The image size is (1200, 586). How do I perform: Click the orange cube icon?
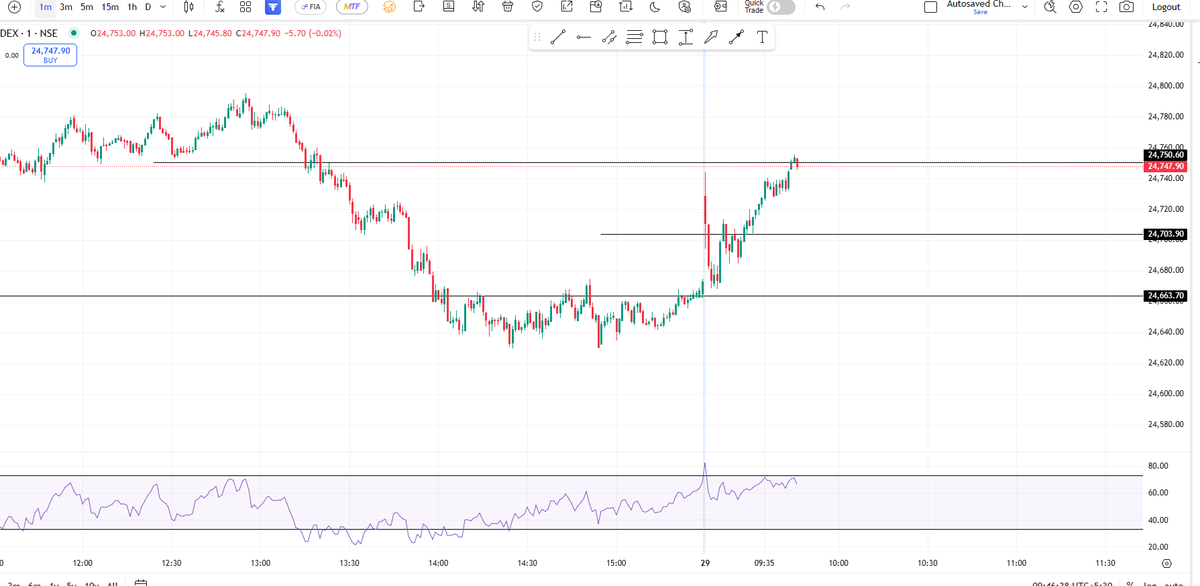(x=390, y=7)
